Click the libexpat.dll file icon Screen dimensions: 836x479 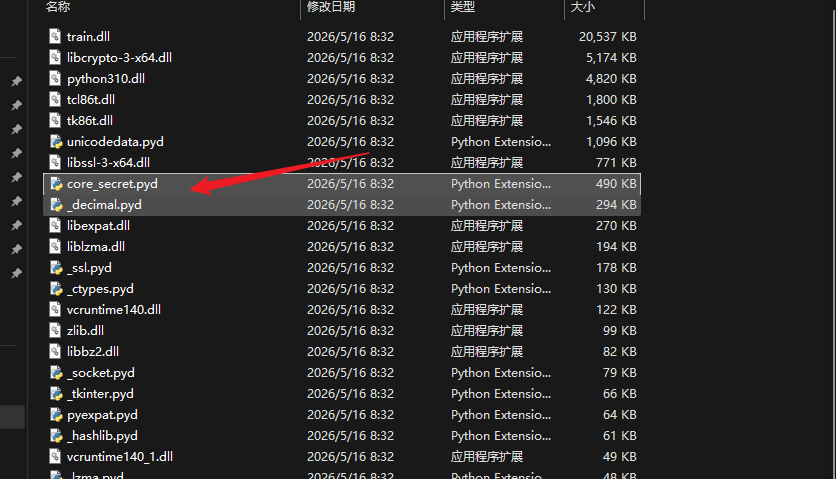(x=55, y=226)
